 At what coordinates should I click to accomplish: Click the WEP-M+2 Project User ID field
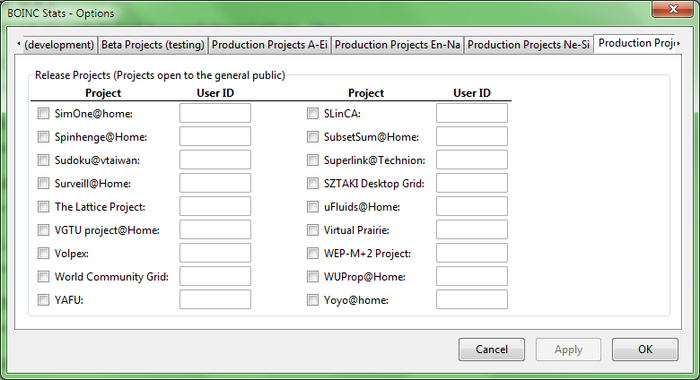click(472, 253)
